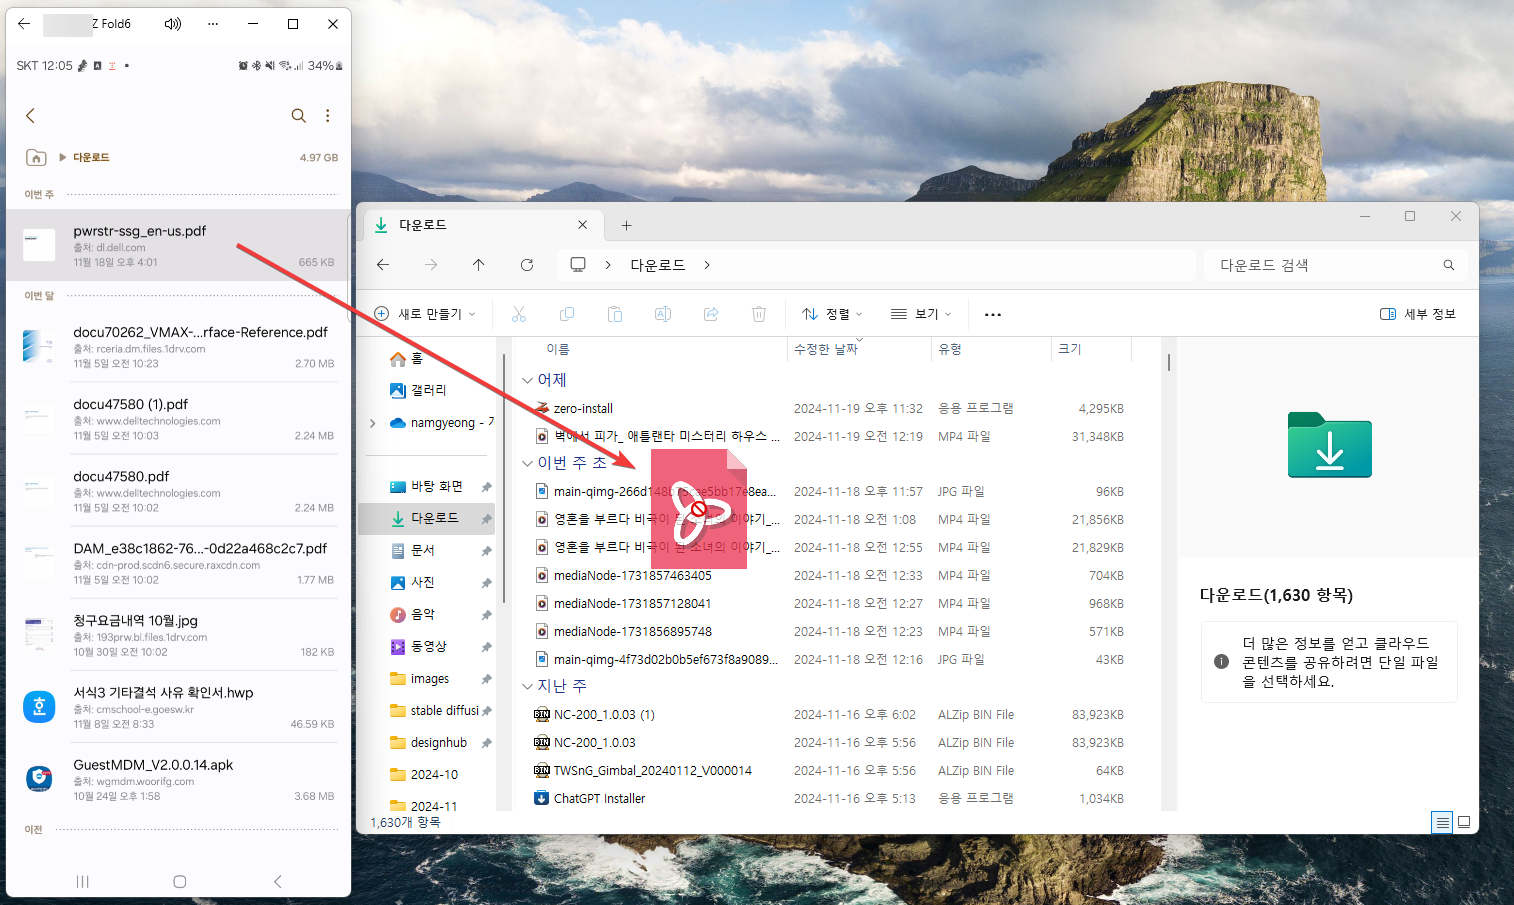Collapse the 지난 주 group
The image size is (1514, 905).
tap(527, 686)
